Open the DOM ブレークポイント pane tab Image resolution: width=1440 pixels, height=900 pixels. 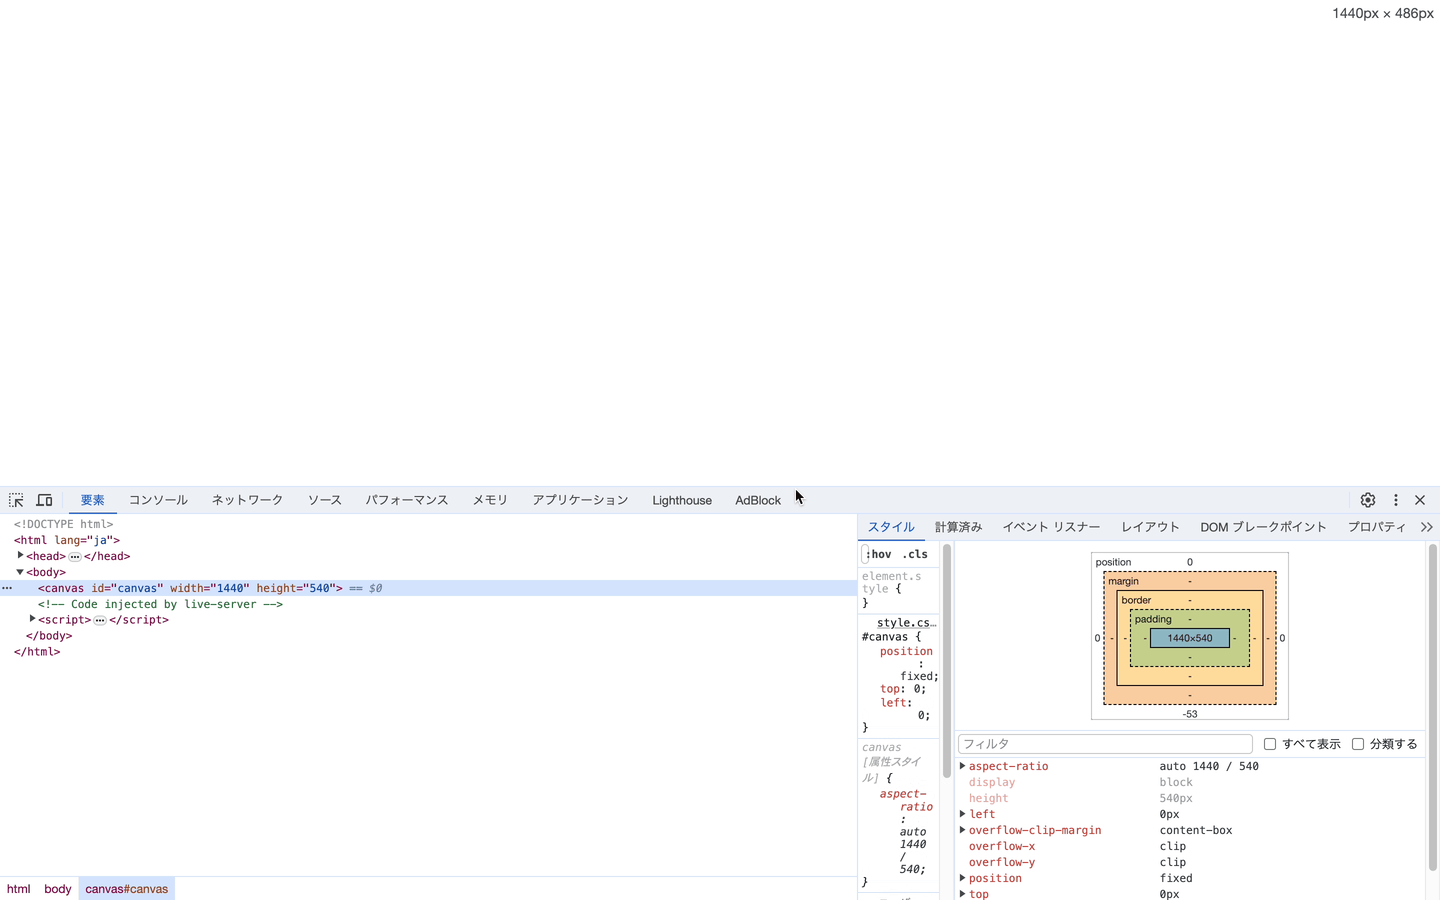[x=1263, y=527]
